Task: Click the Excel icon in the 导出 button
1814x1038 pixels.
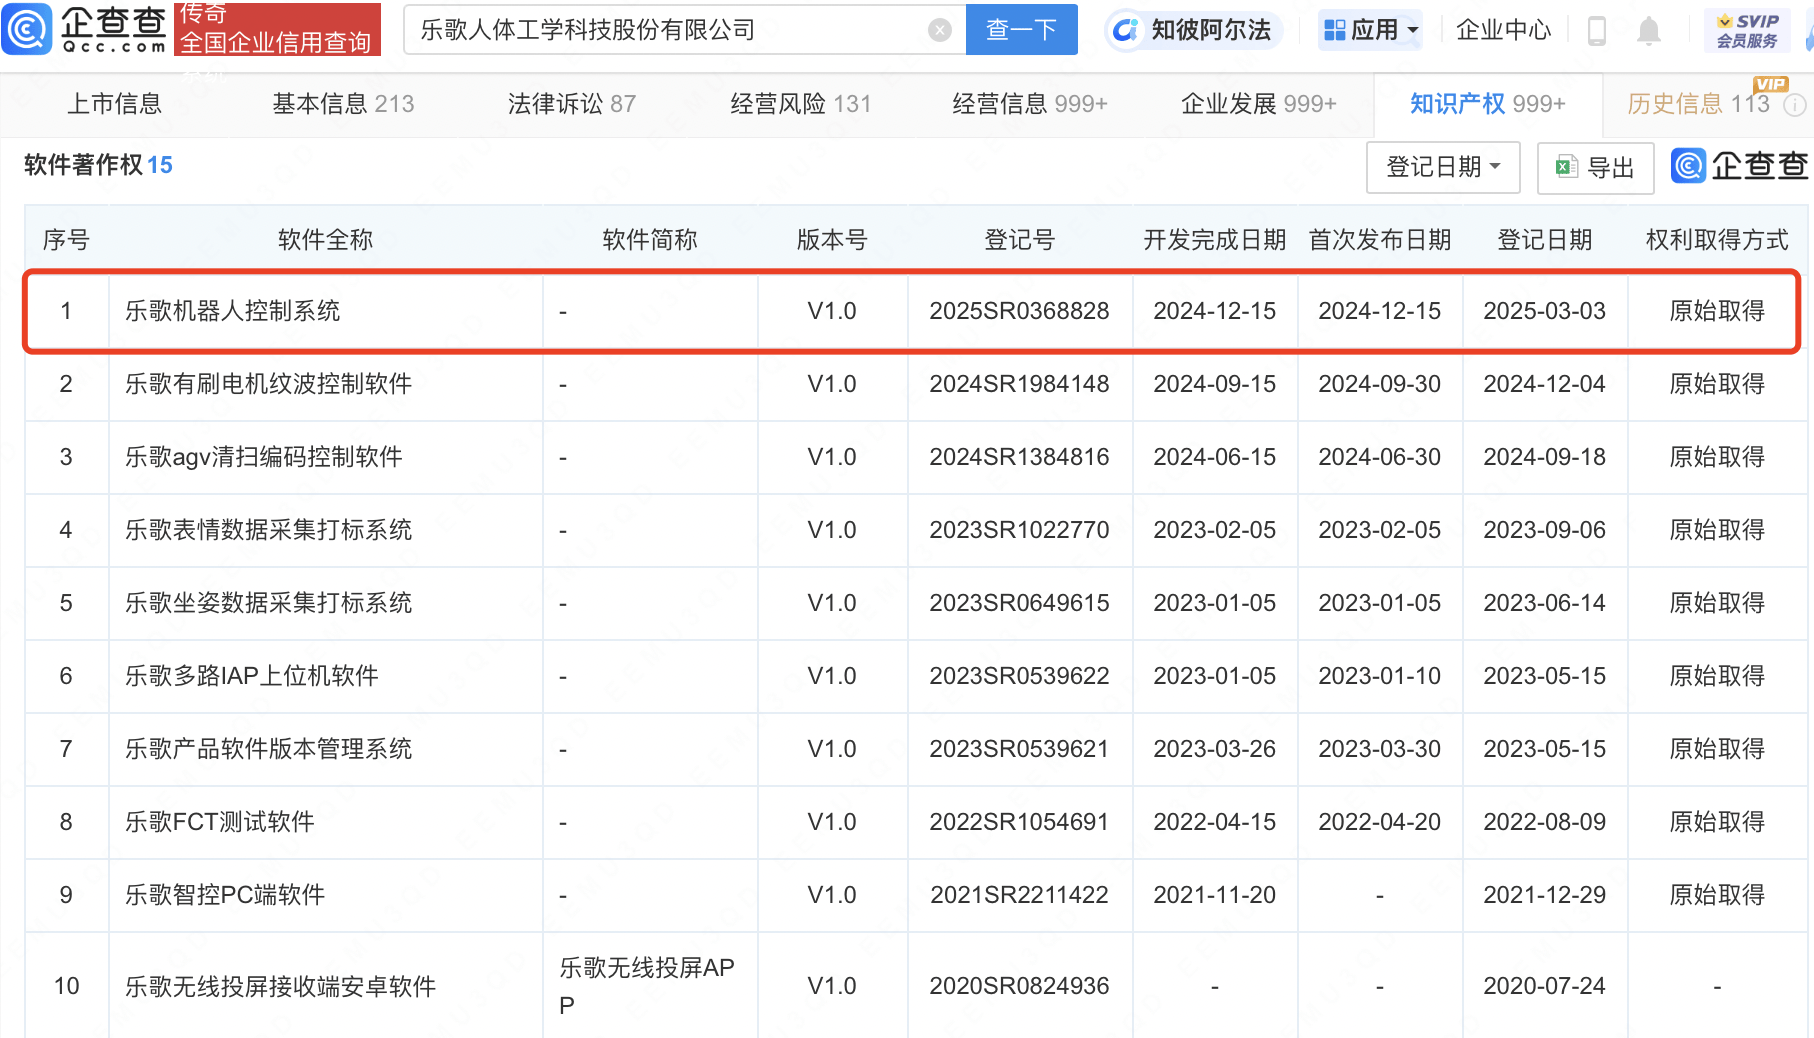Action: point(1567,167)
